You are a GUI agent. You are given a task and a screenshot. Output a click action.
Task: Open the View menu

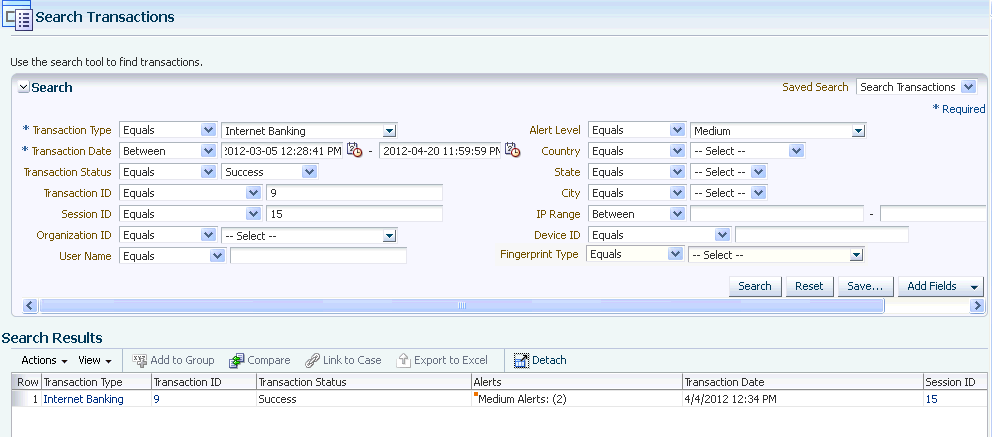95,360
